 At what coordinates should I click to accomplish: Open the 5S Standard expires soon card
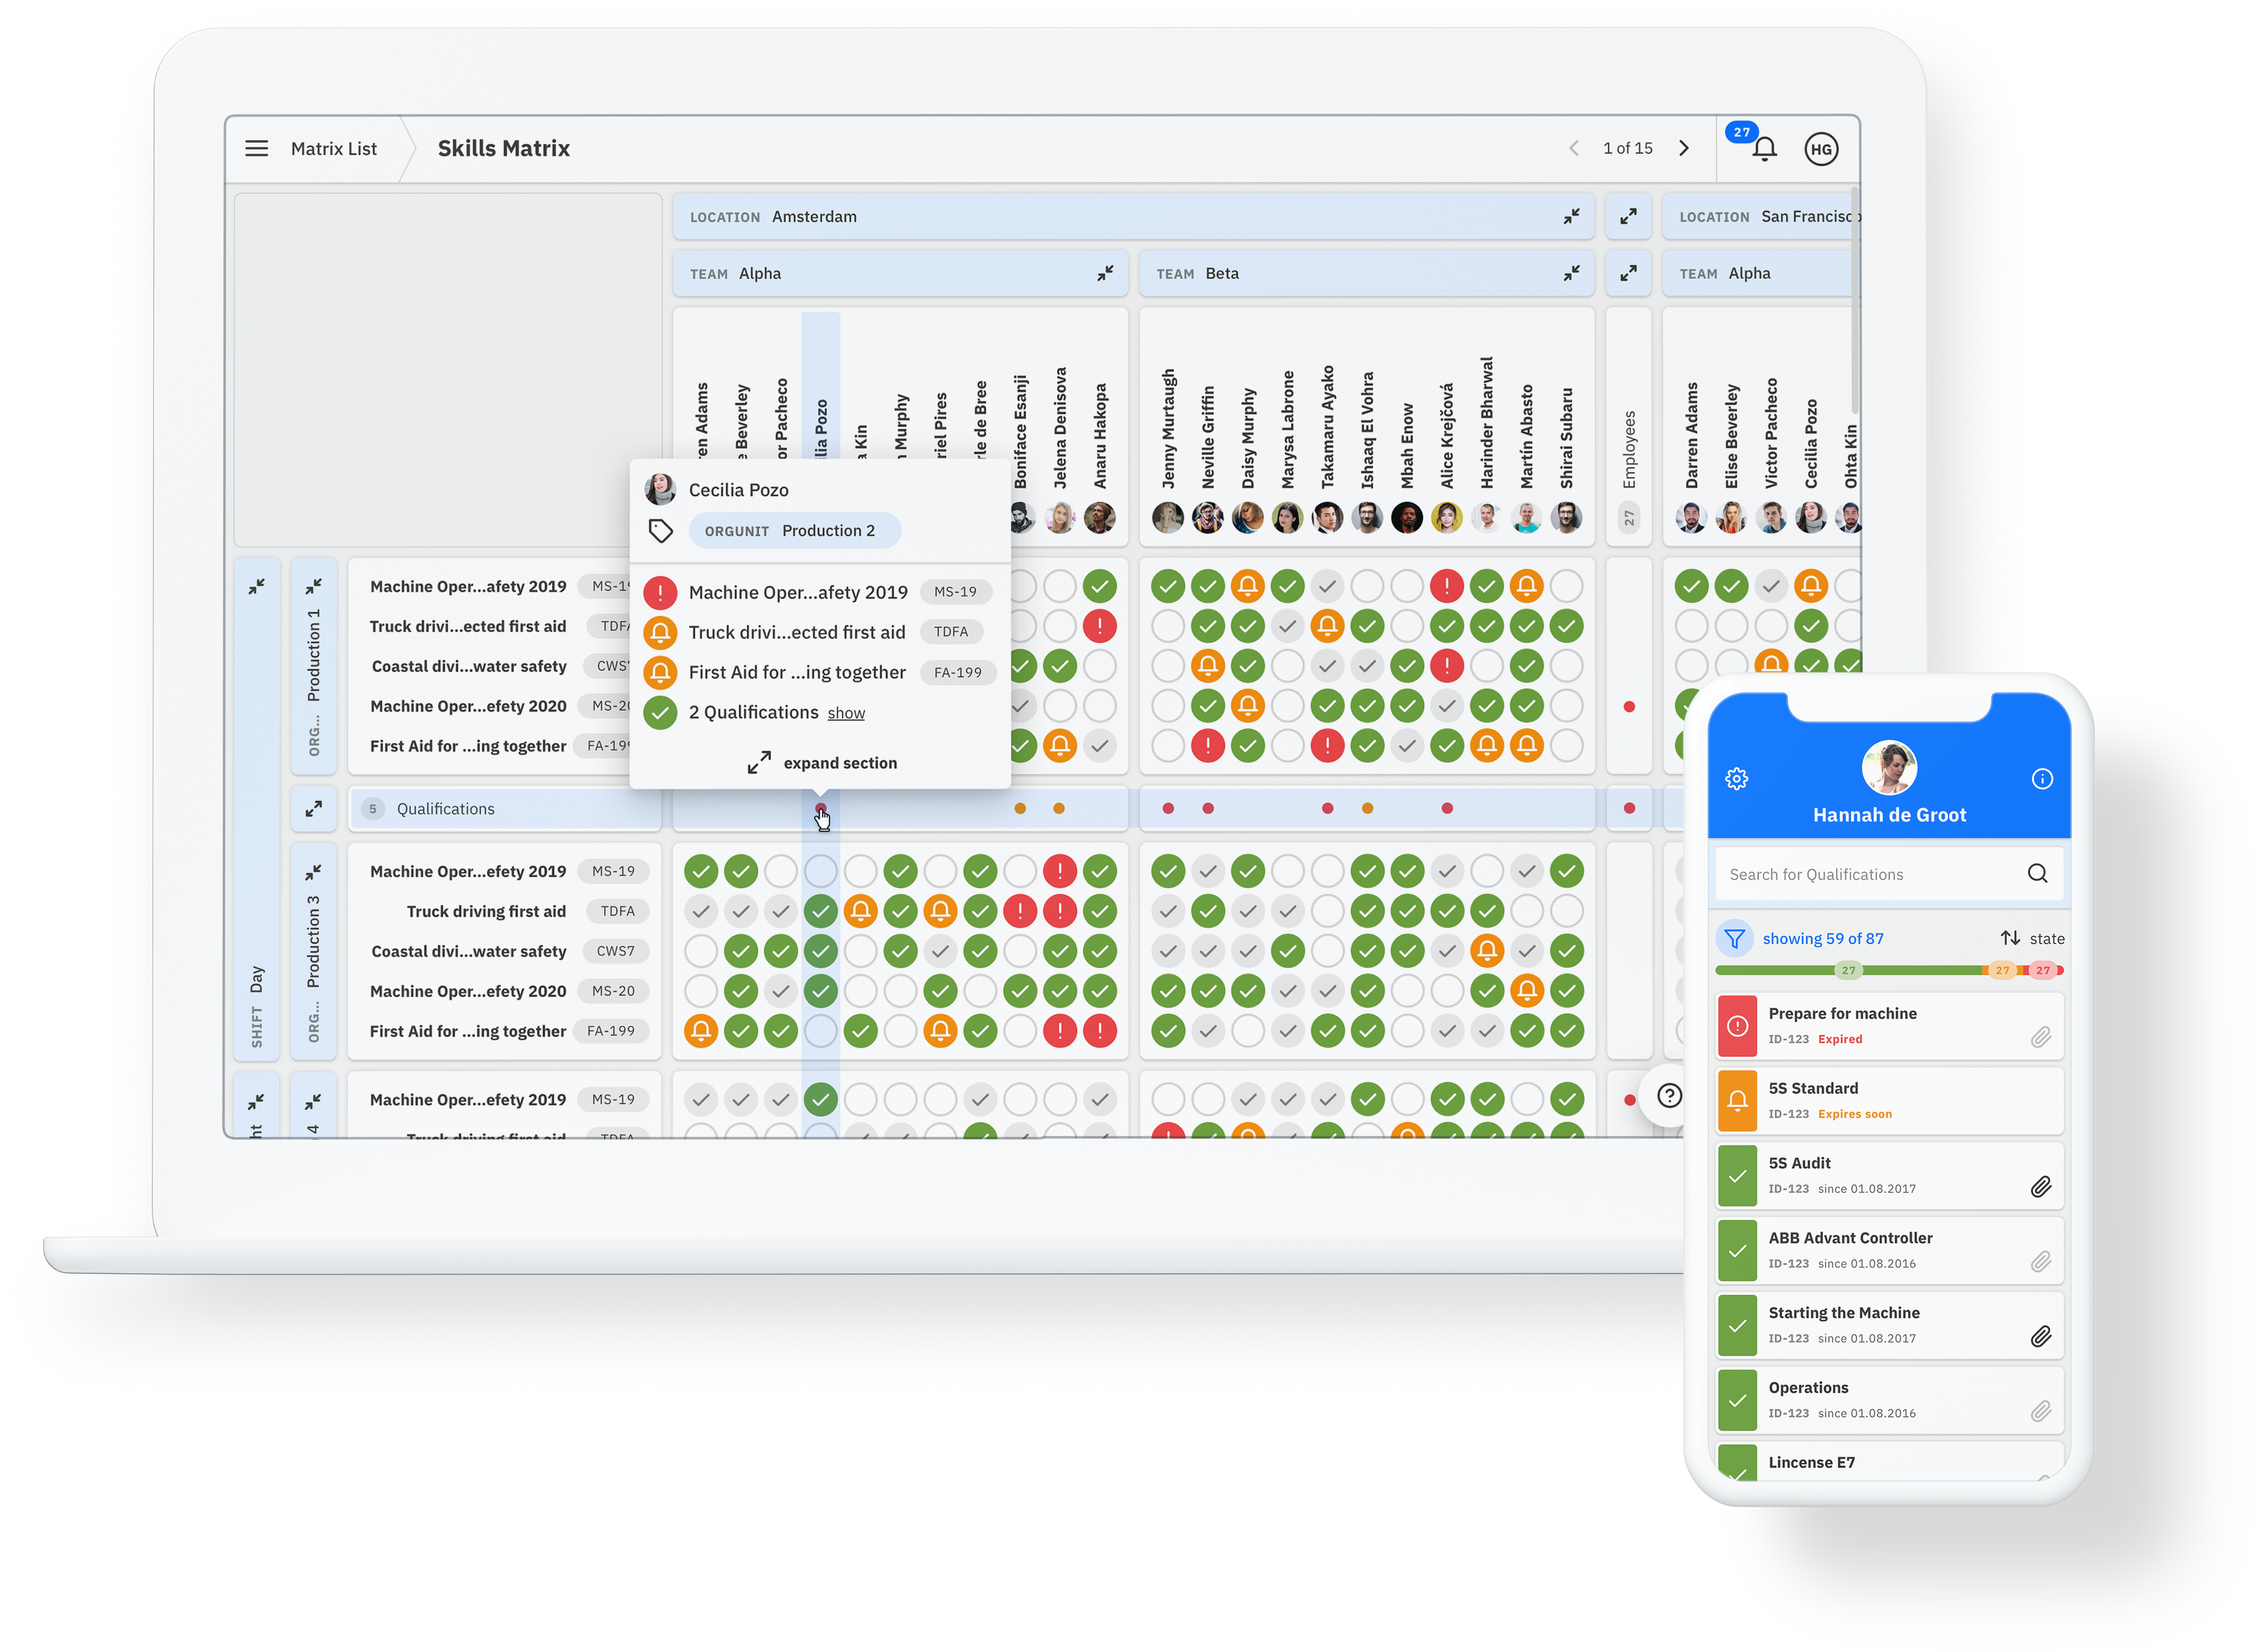(1889, 1101)
